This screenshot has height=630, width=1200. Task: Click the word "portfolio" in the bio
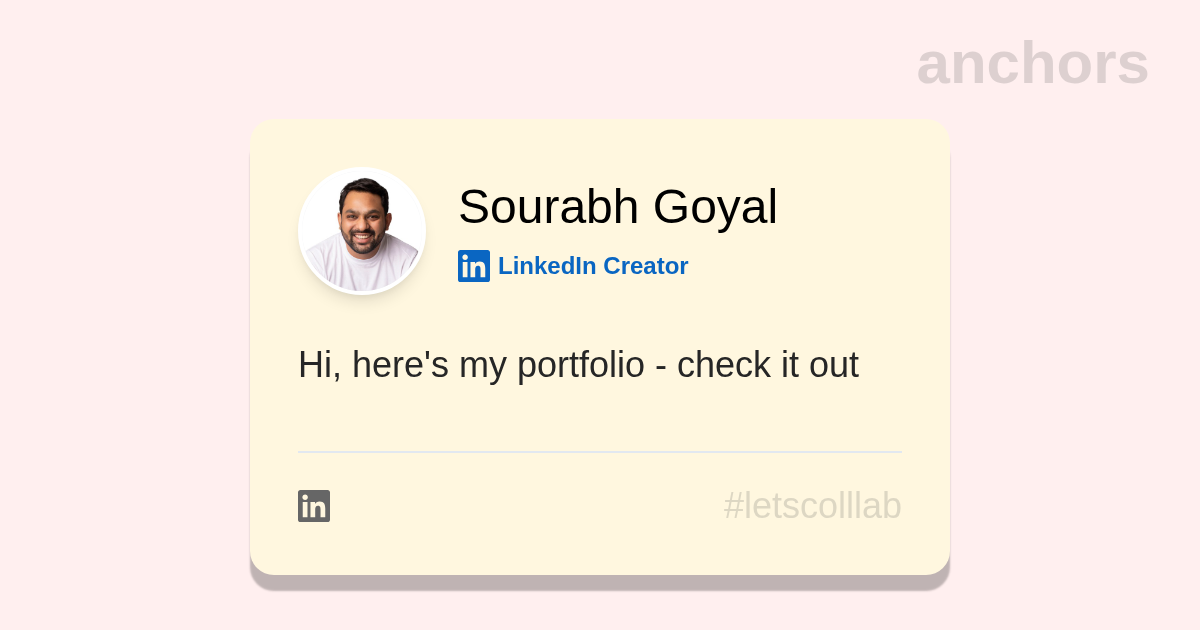[581, 365]
